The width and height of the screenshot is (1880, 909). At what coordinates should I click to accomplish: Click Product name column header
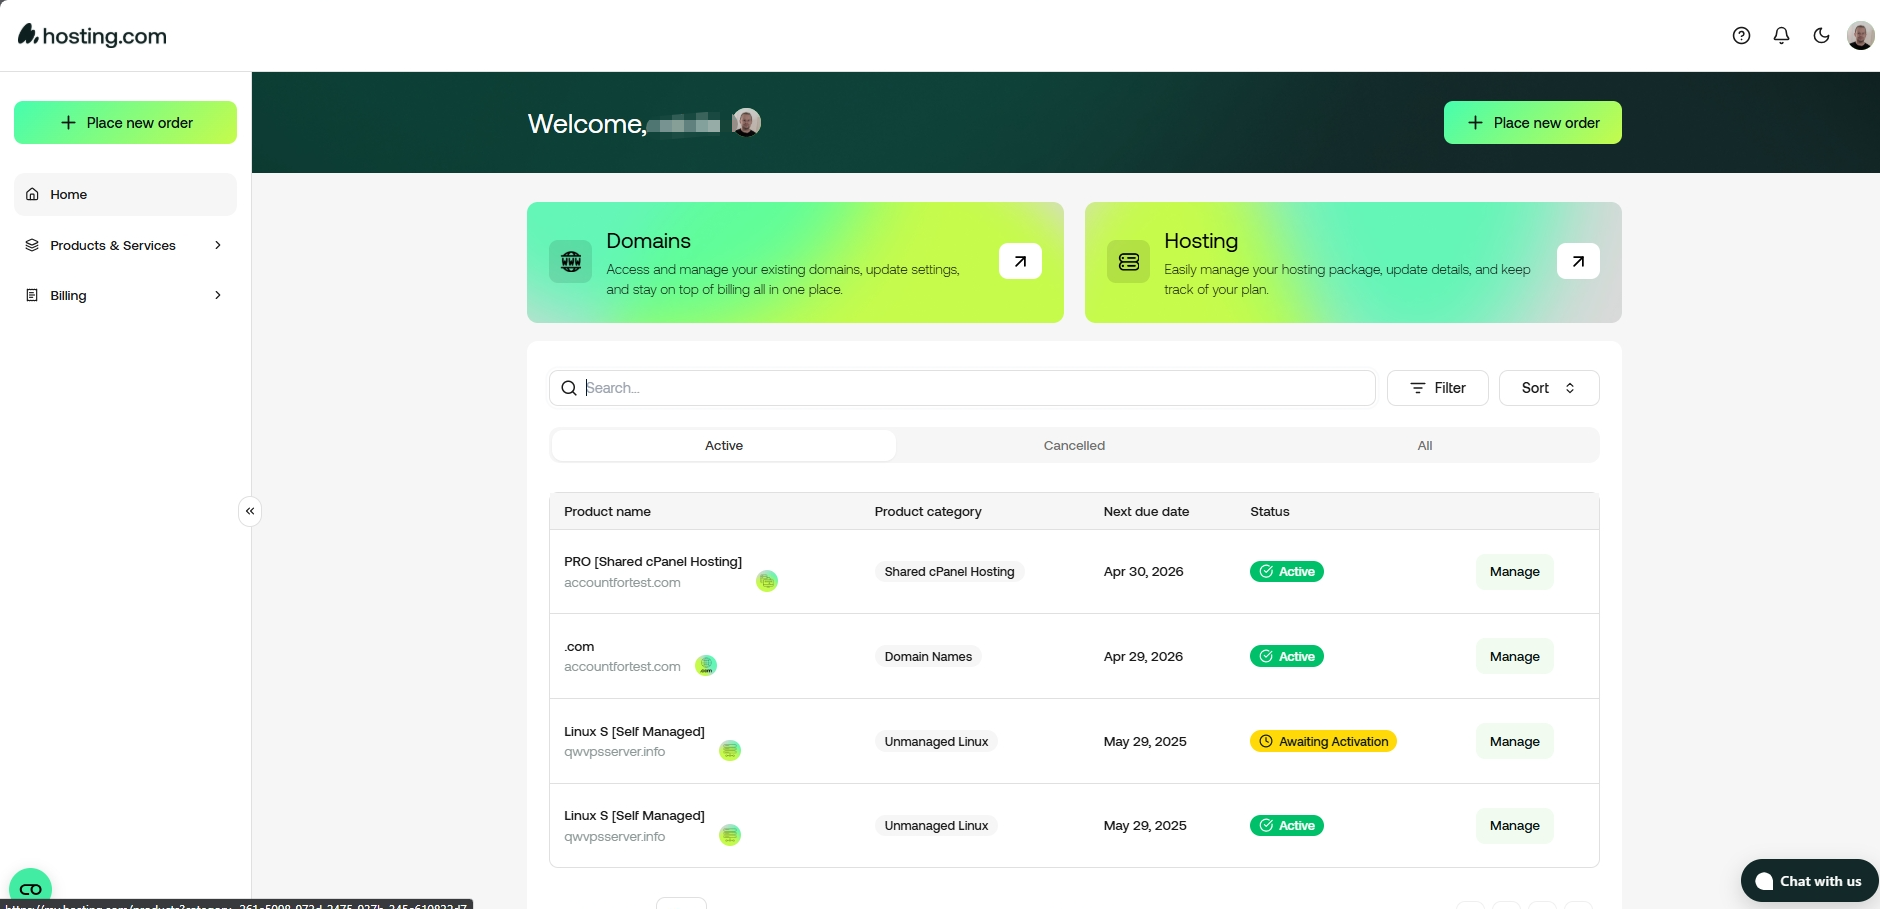tap(607, 511)
